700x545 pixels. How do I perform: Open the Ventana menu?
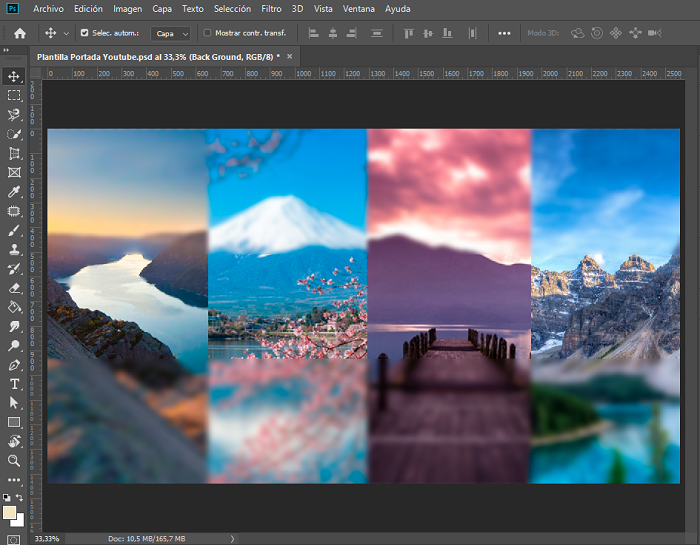[358, 9]
